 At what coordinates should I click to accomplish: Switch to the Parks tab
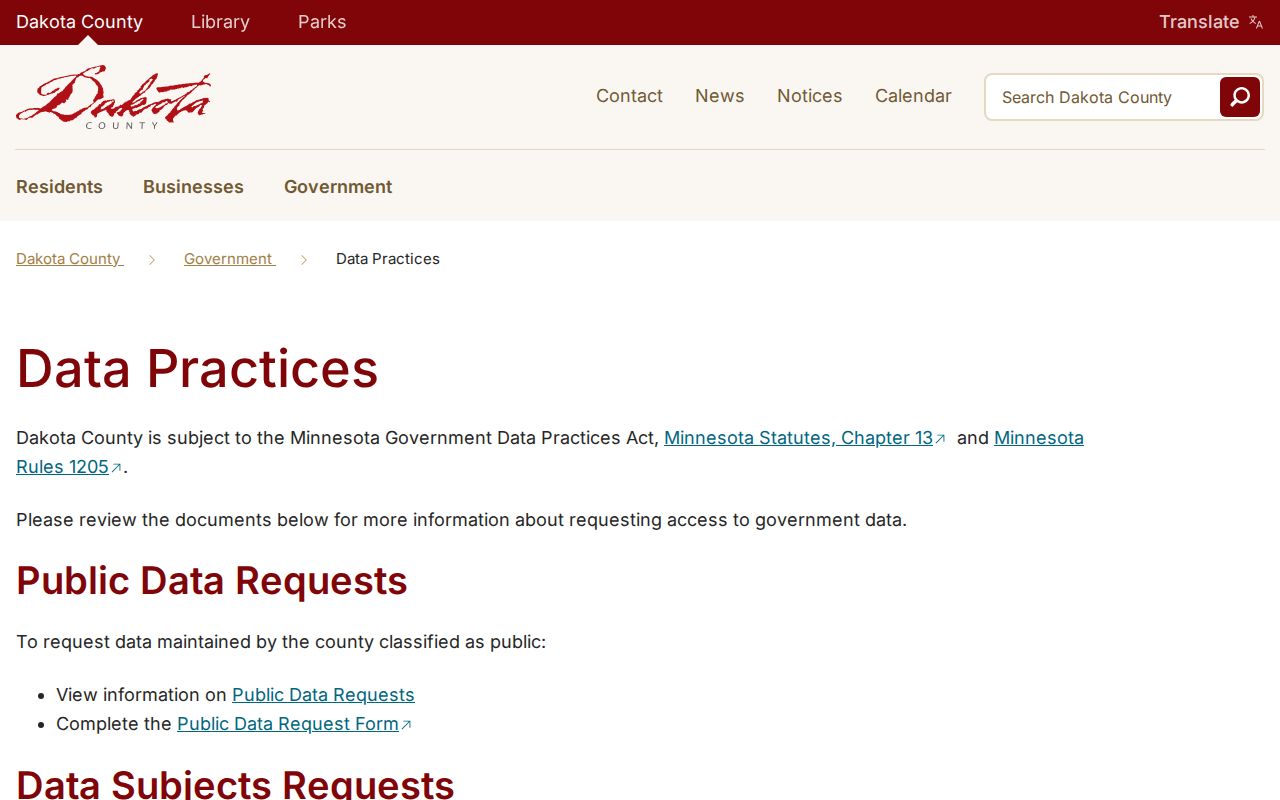[322, 22]
